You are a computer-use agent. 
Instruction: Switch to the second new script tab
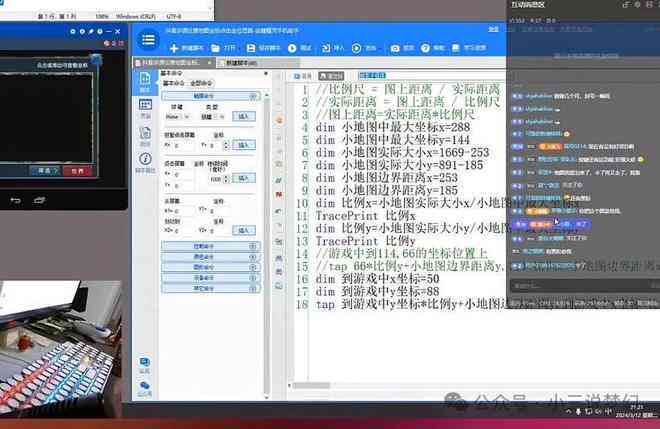pos(258,63)
